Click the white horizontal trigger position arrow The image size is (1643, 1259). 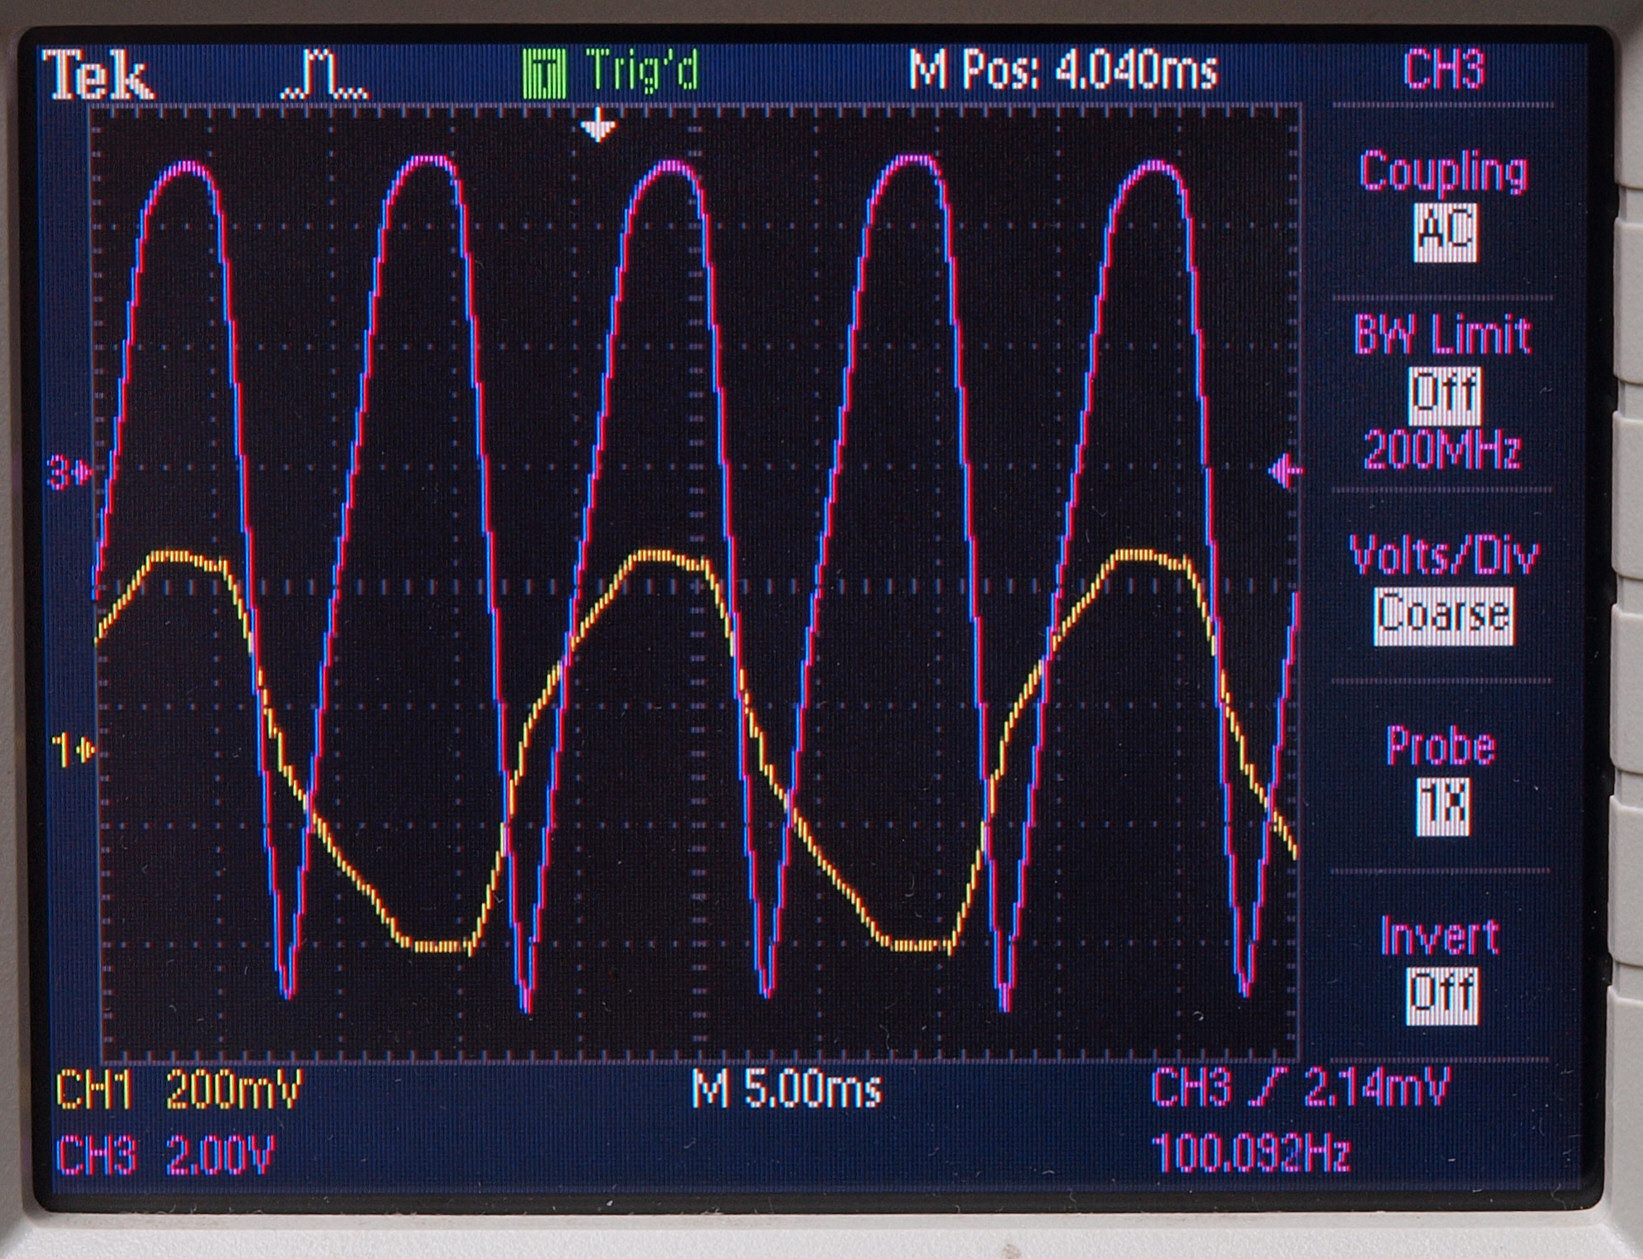[598, 127]
